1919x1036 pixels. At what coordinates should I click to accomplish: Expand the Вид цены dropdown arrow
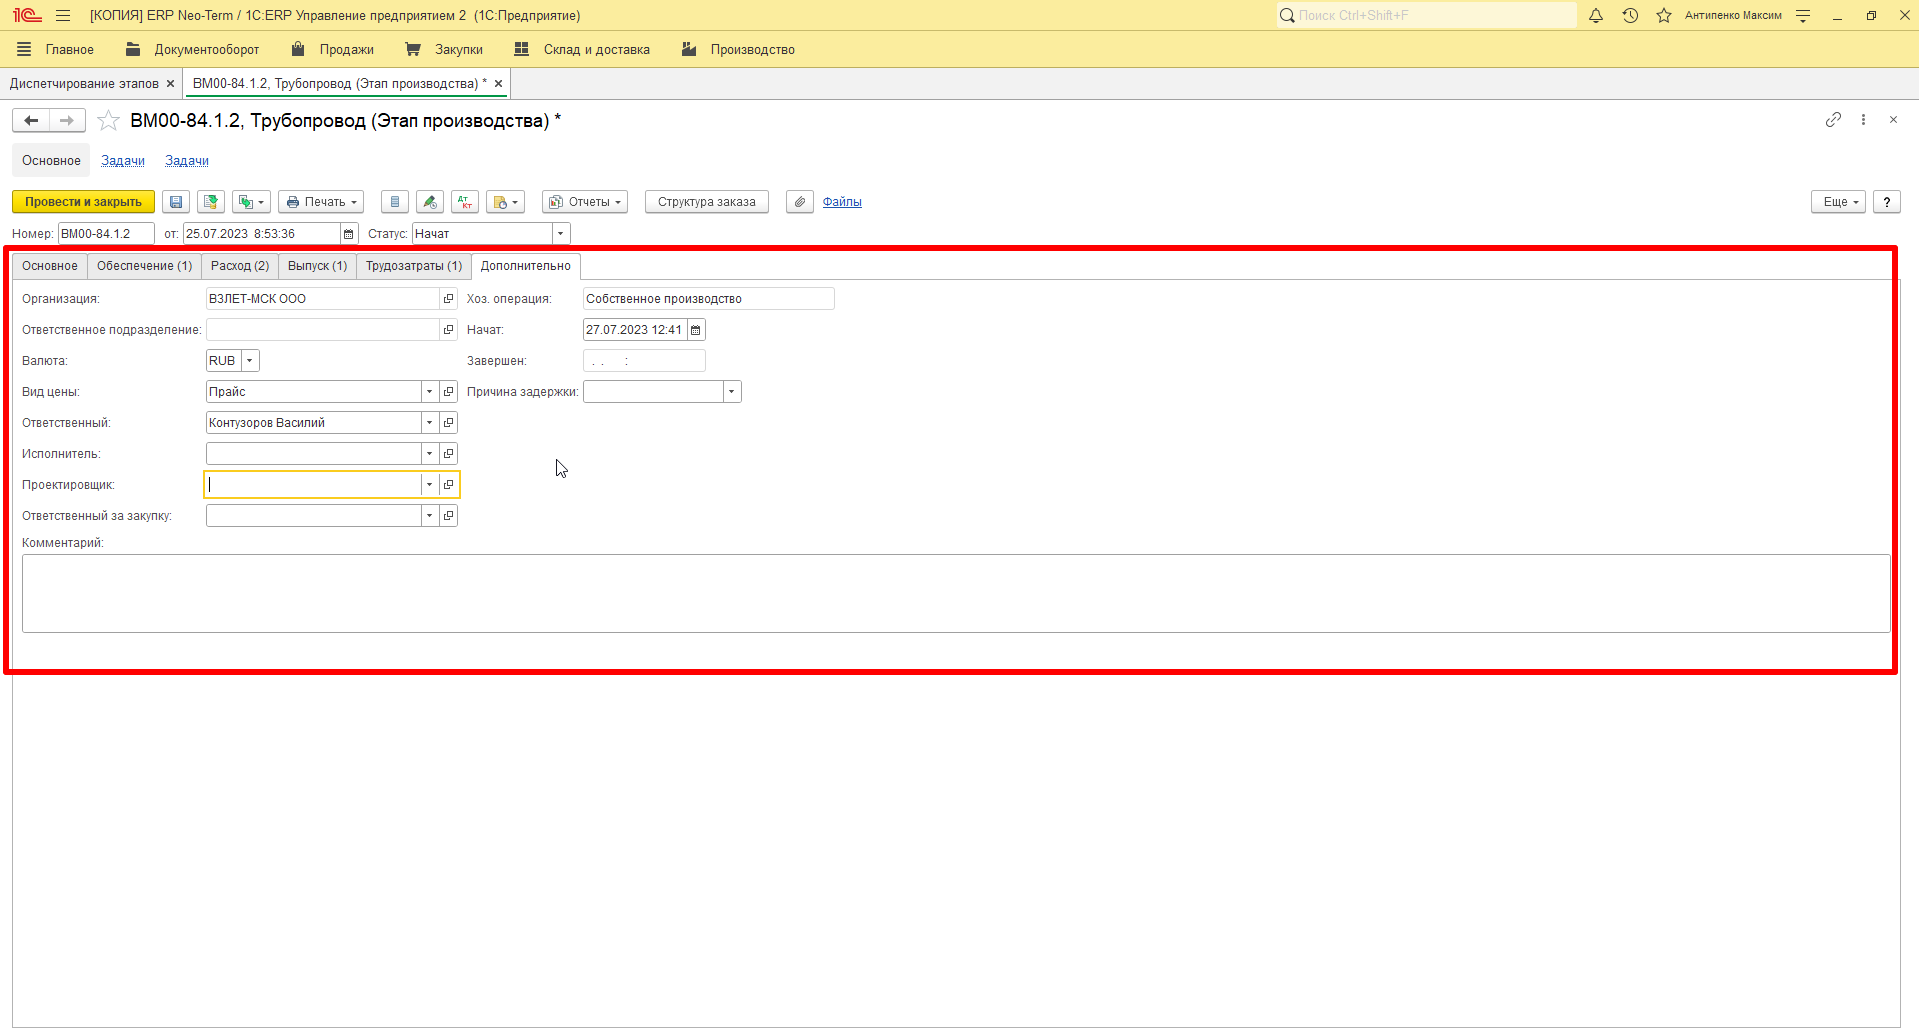tap(430, 392)
